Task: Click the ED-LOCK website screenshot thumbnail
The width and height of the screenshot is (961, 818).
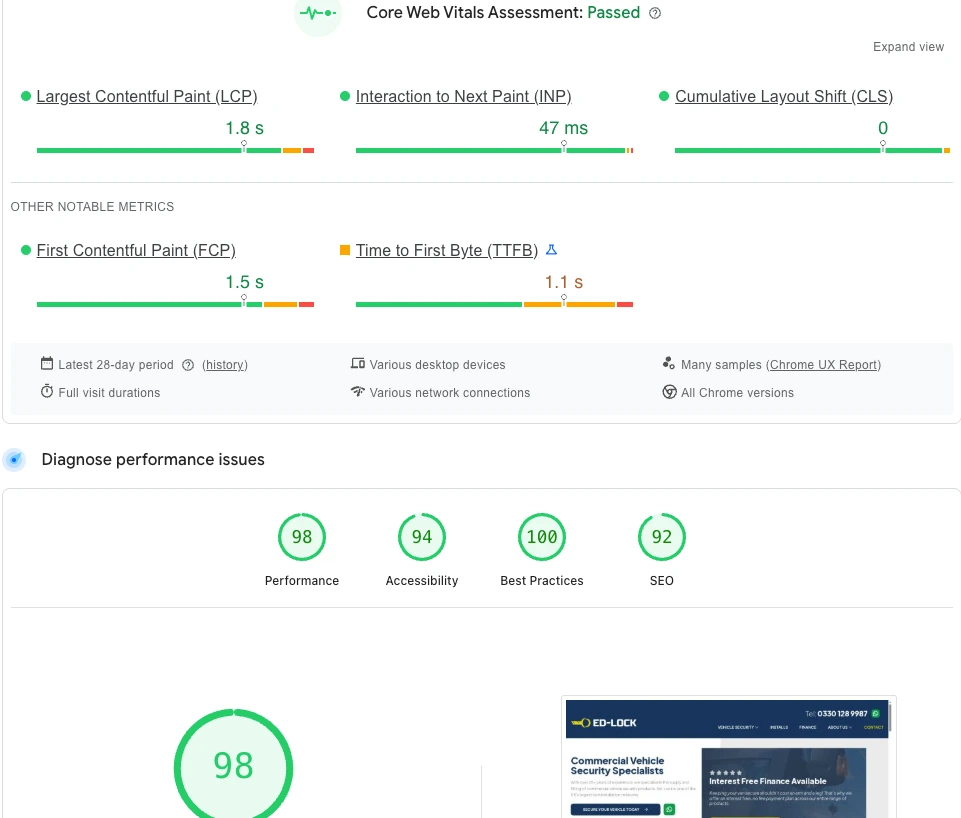Action: (729, 756)
